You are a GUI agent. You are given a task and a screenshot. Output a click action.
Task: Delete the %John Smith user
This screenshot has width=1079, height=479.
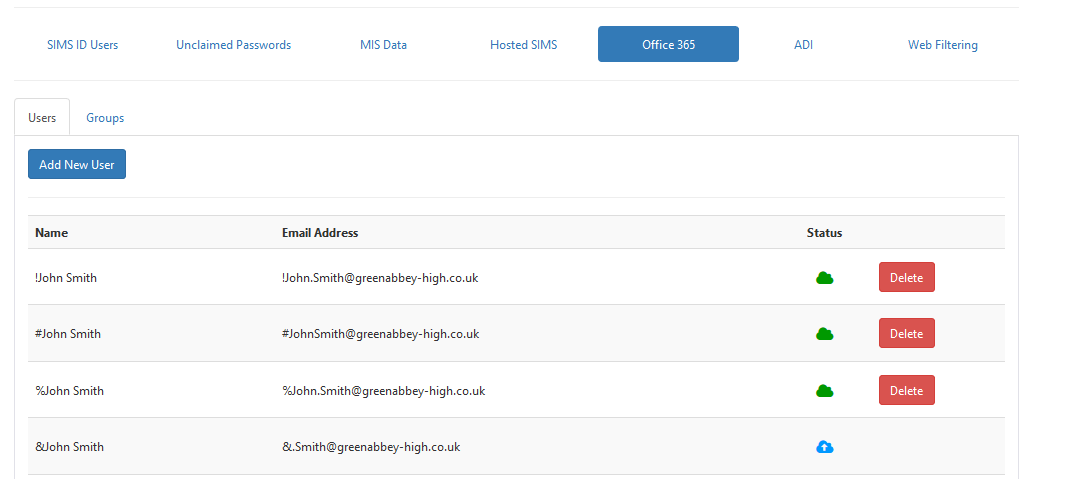pyautogui.click(x=906, y=390)
